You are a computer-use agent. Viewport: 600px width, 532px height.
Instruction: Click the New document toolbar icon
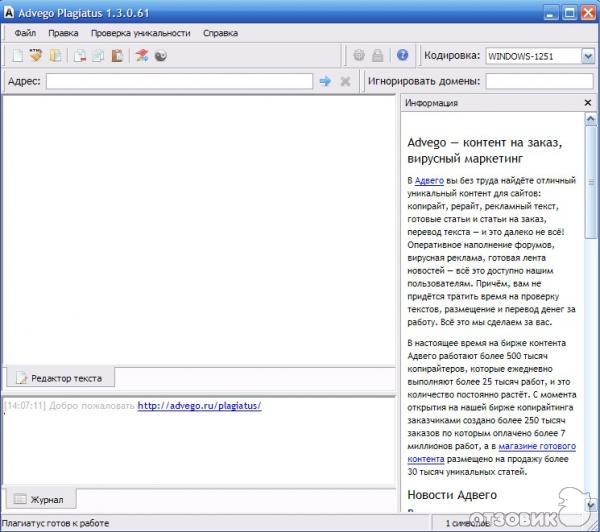[x=18, y=56]
